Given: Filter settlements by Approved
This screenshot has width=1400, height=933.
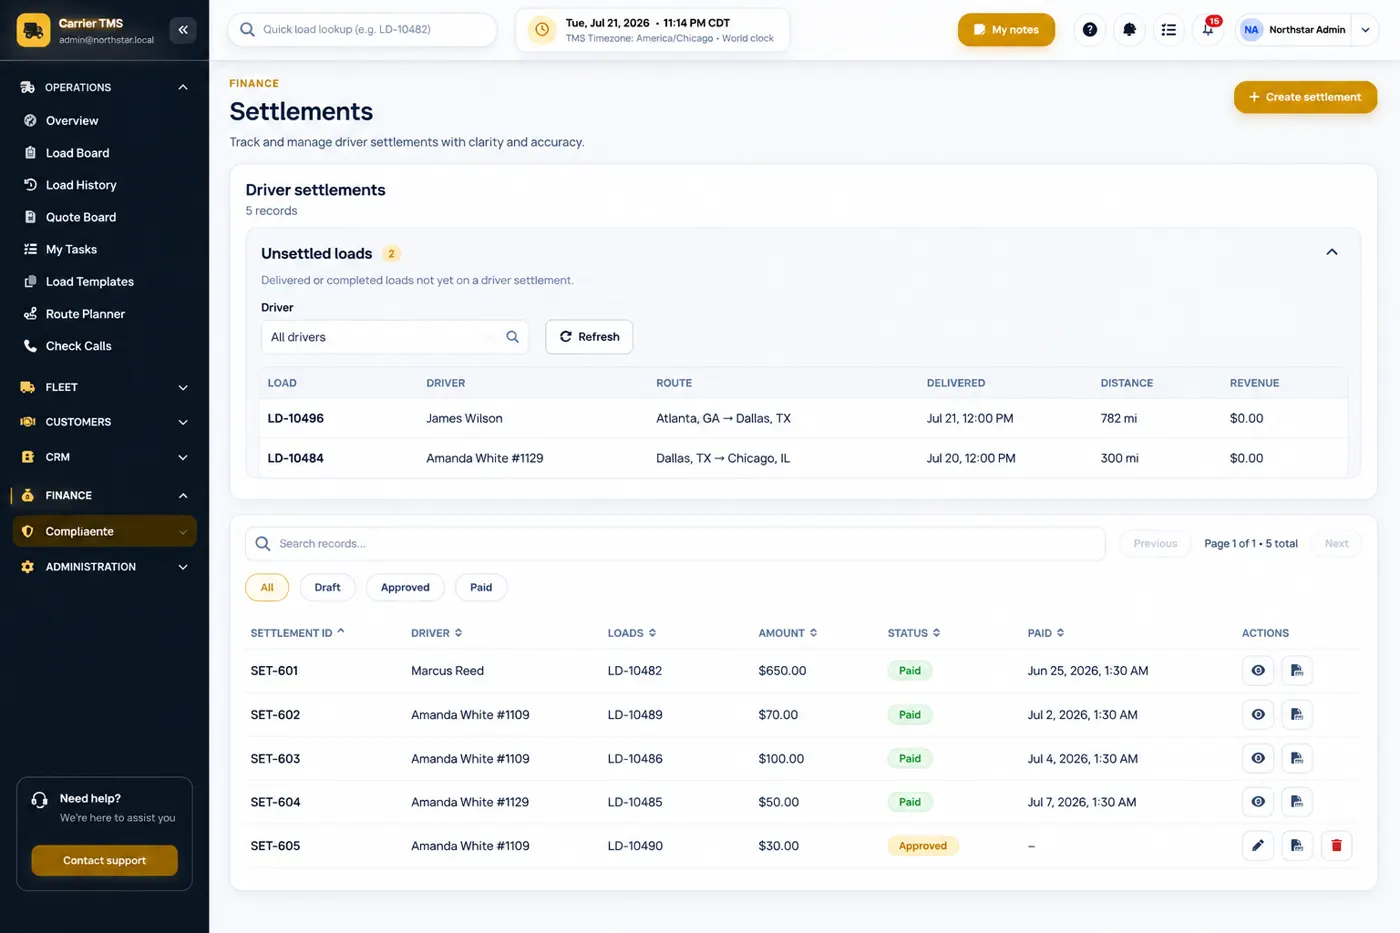Looking at the screenshot, I should (x=405, y=587).
